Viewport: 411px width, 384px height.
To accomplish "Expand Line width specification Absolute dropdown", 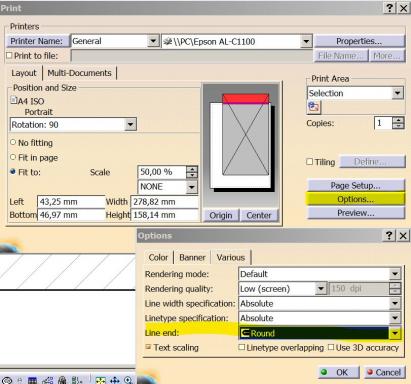I will tap(395, 303).
